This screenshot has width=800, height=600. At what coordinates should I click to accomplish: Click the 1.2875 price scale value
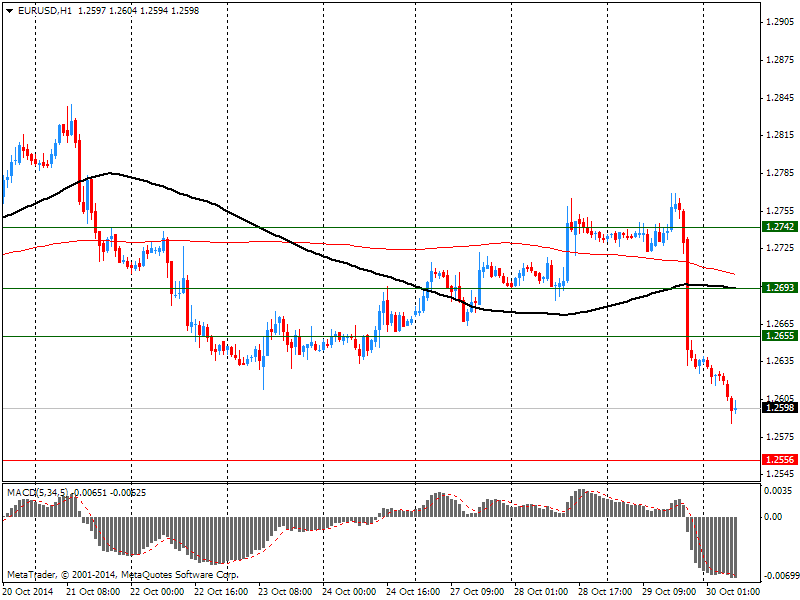(781, 60)
